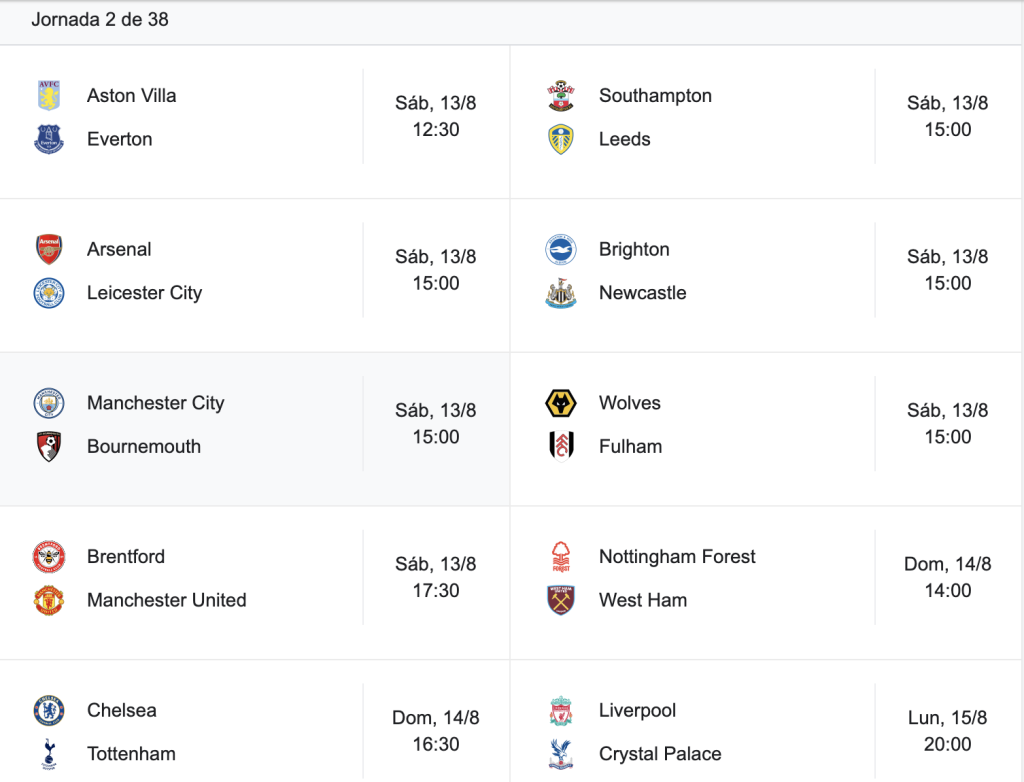The width and height of the screenshot is (1024, 782).
Task: Select West Ham match time 14:00
Action: 948,591
